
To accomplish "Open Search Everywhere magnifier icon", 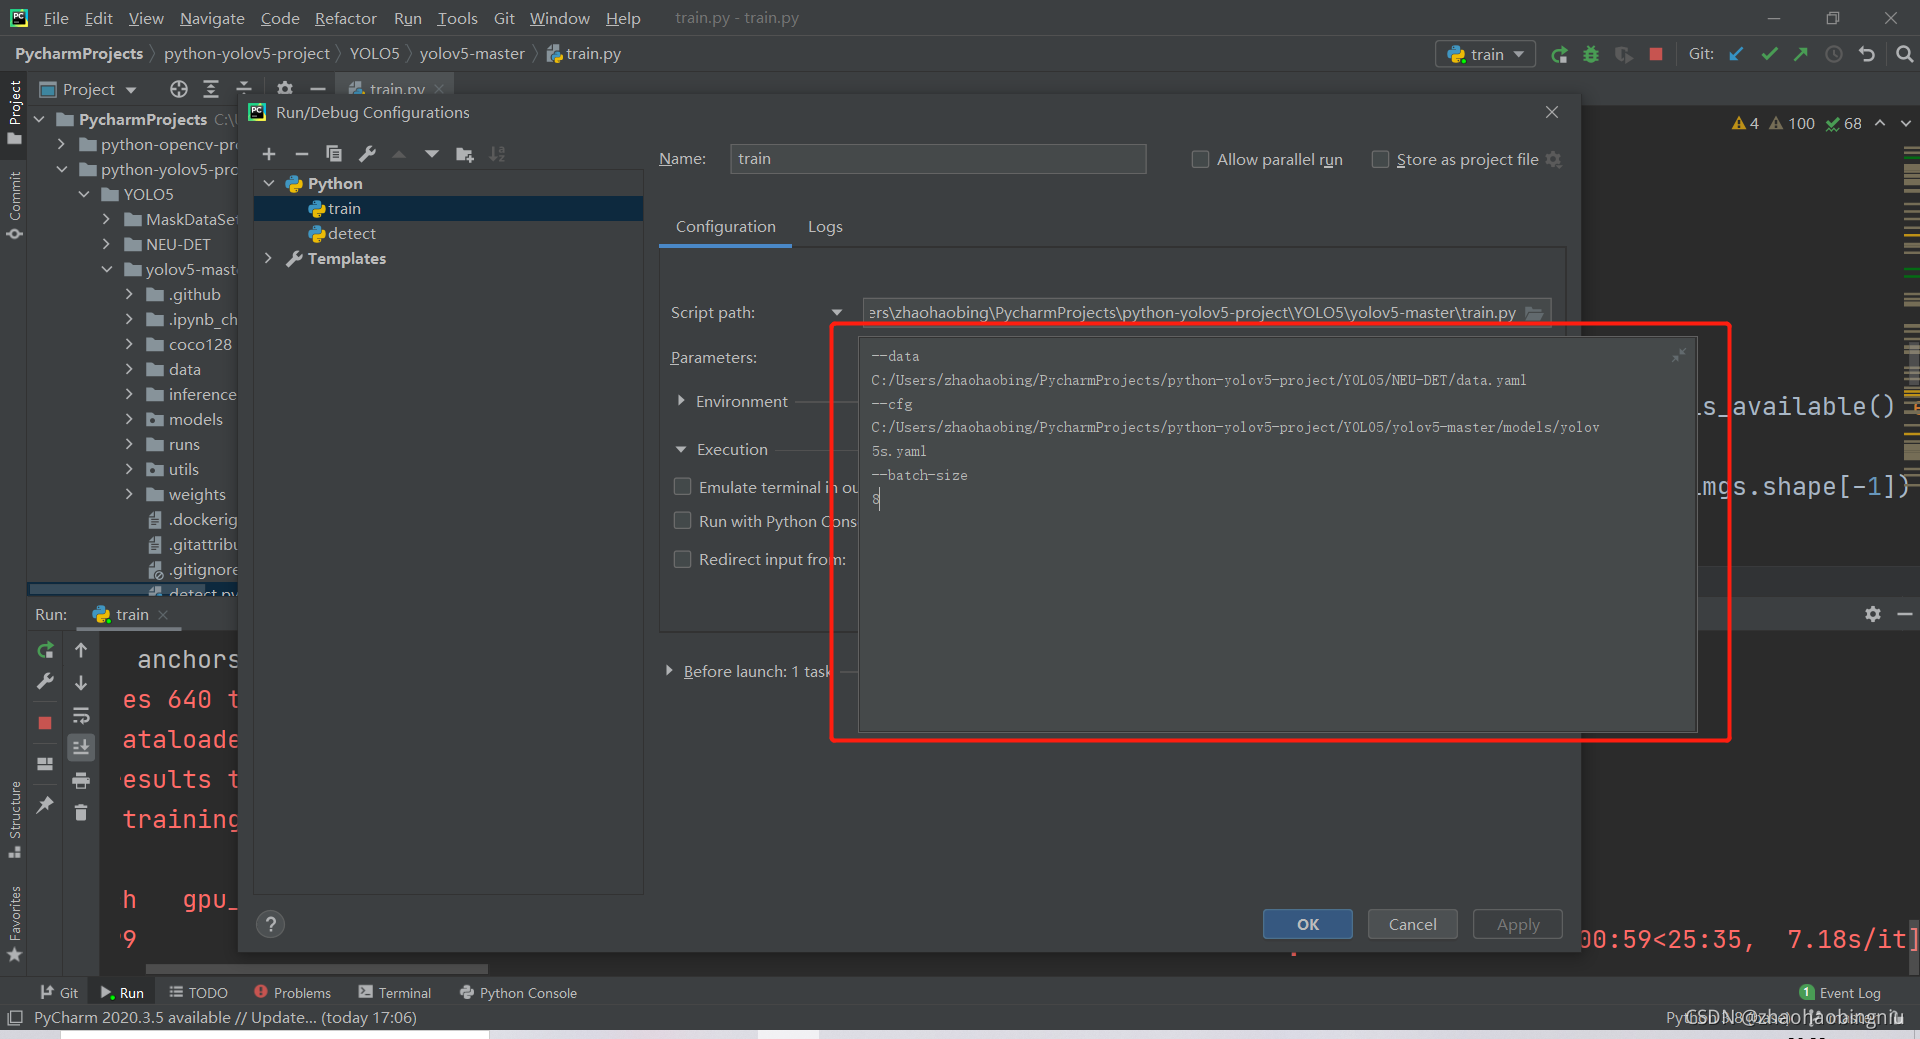I will pos(1904,54).
